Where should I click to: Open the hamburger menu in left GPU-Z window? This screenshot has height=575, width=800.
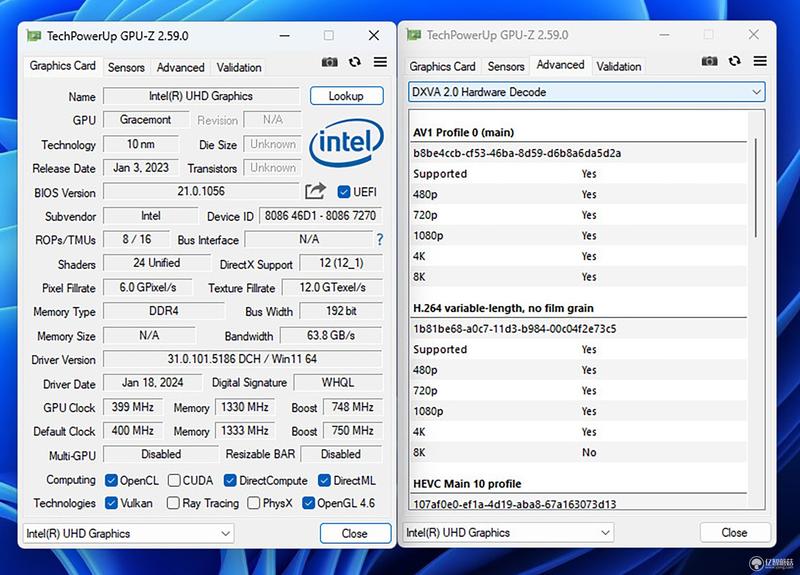point(380,62)
